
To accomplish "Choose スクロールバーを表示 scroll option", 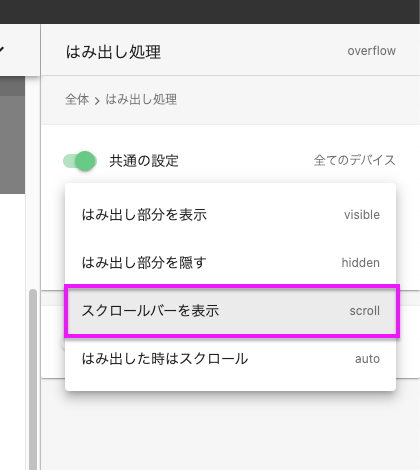I will click(230, 311).
